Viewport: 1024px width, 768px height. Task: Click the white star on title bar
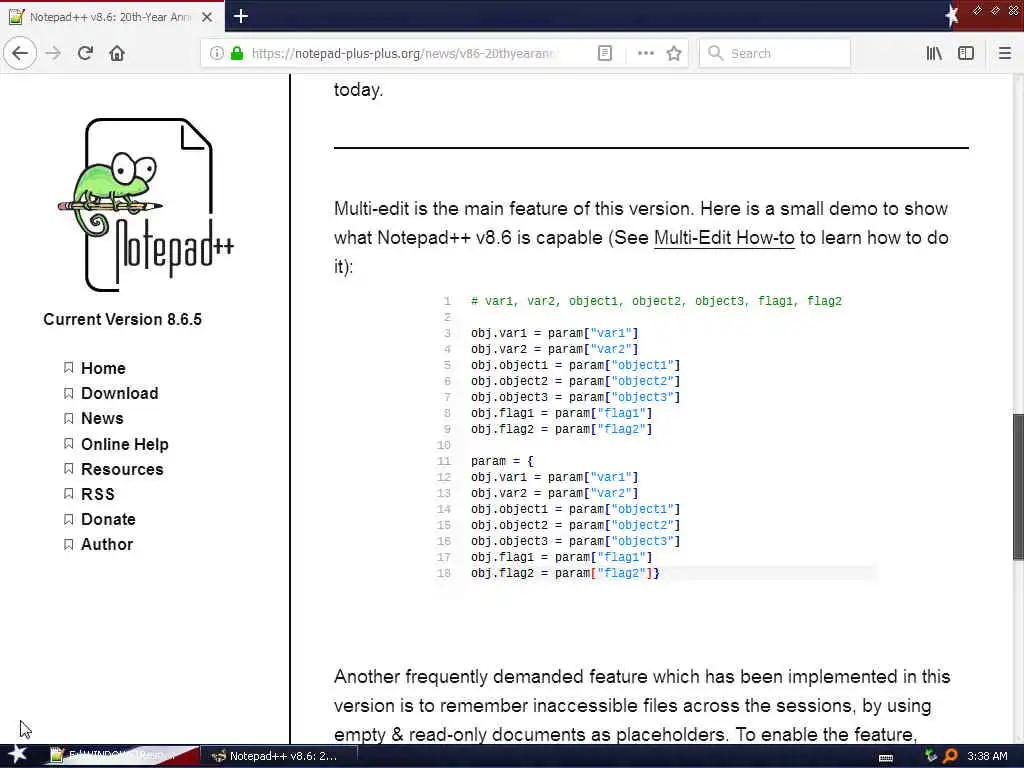(952, 15)
